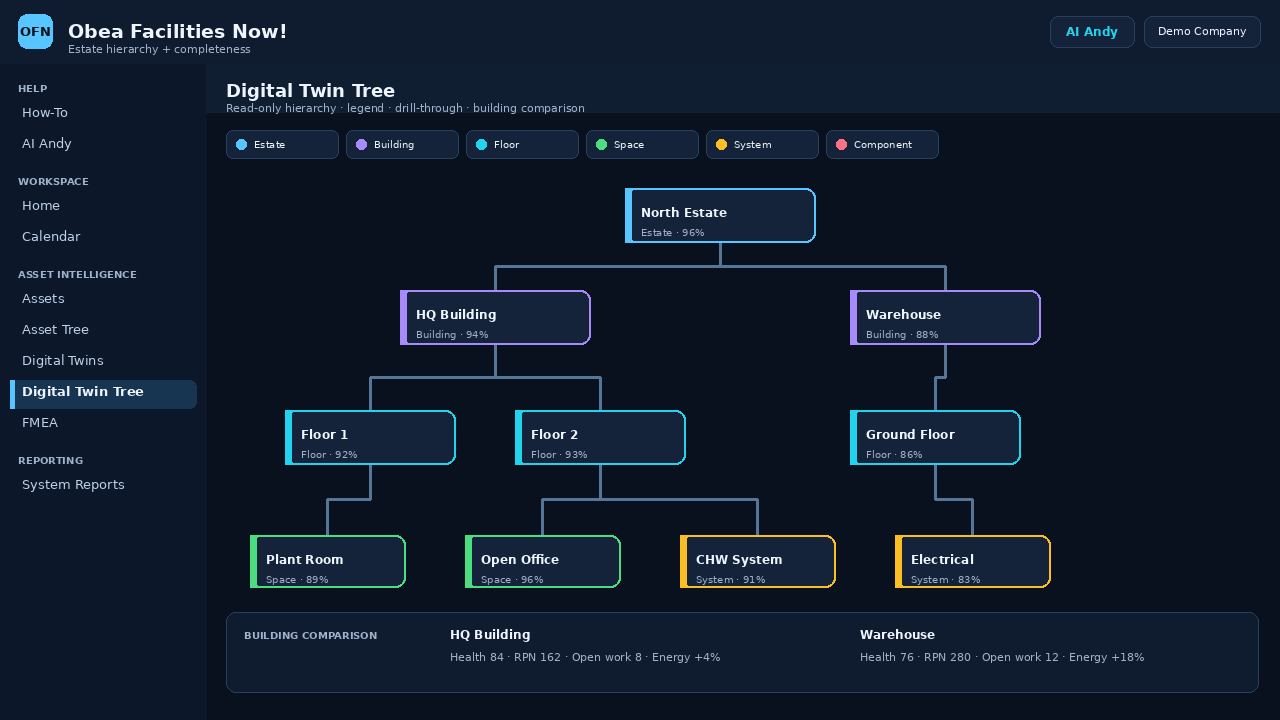Select the Ground Floor node
This screenshot has width=1280, height=720.
[x=935, y=438]
